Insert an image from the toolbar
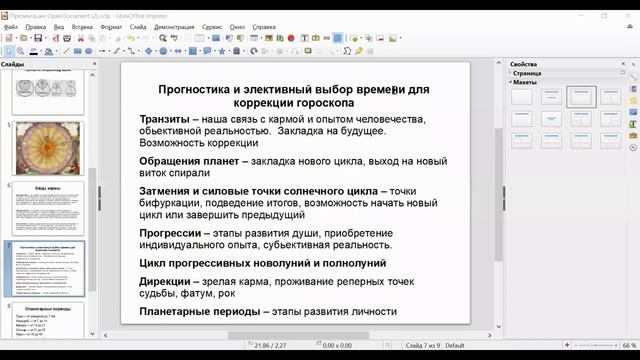Image resolution: width=640 pixels, height=360 pixels. coord(269,38)
